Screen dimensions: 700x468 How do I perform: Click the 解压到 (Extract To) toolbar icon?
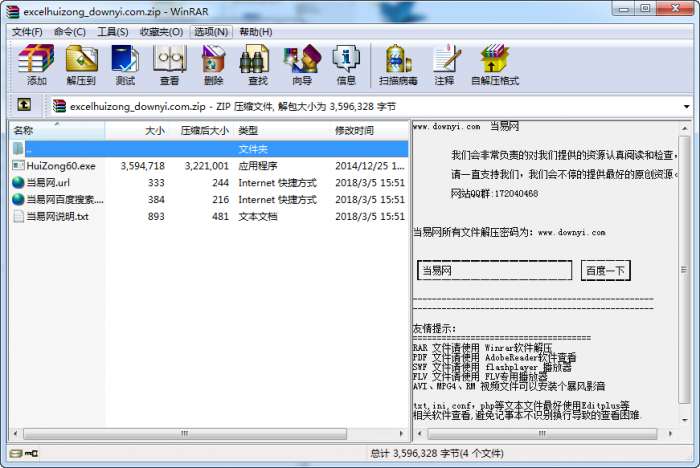(81, 59)
